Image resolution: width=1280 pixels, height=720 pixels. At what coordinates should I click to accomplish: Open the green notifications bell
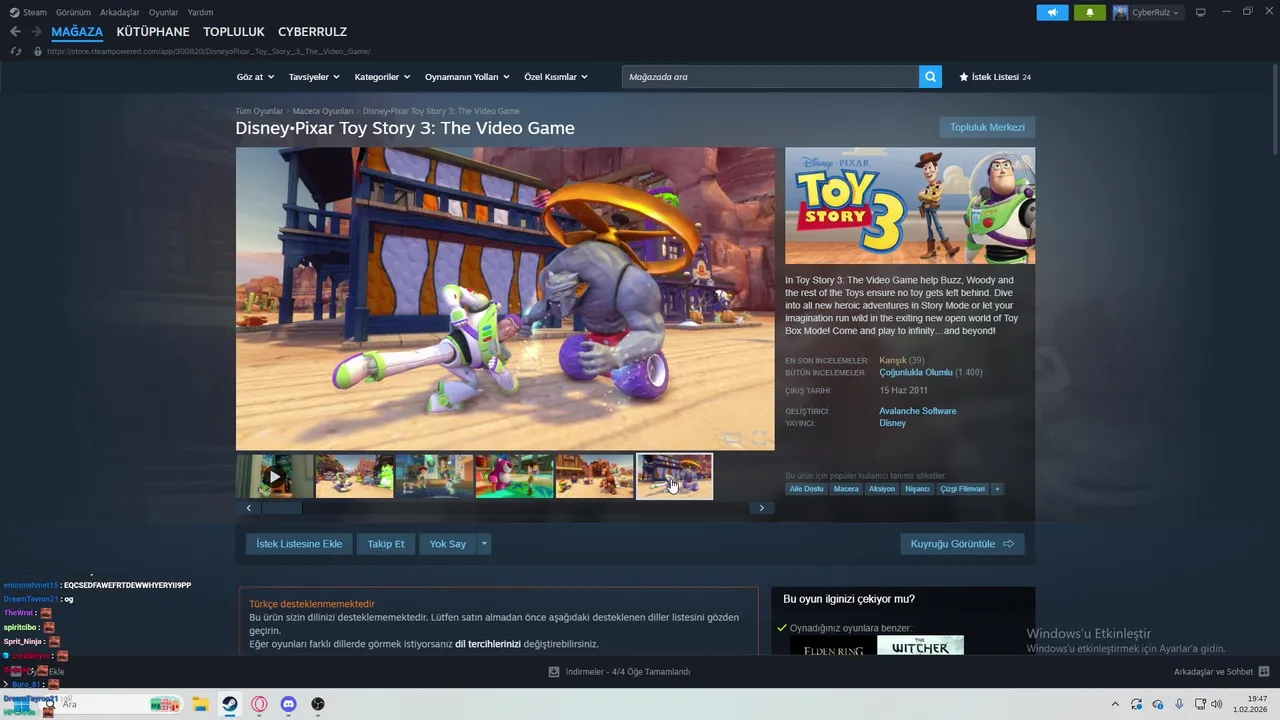[x=1090, y=12]
